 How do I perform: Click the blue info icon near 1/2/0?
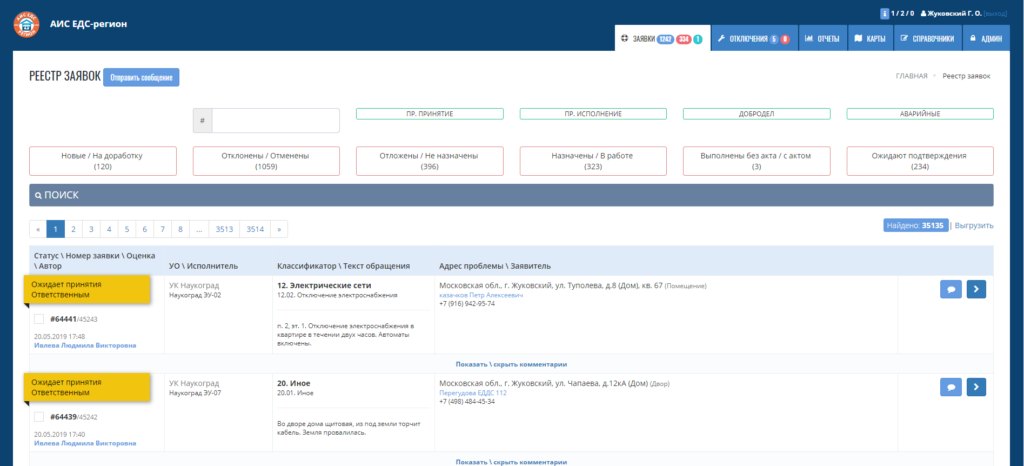click(x=884, y=13)
